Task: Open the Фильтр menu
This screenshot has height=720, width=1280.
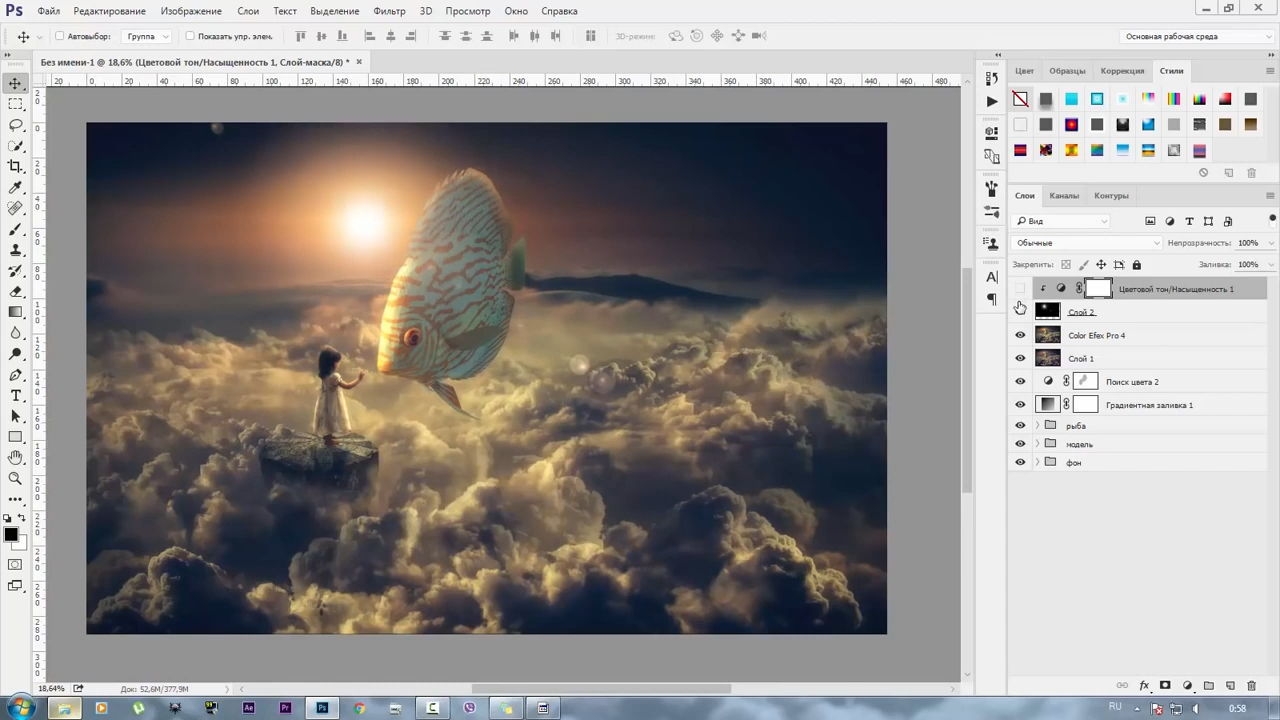Action: point(389,11)
